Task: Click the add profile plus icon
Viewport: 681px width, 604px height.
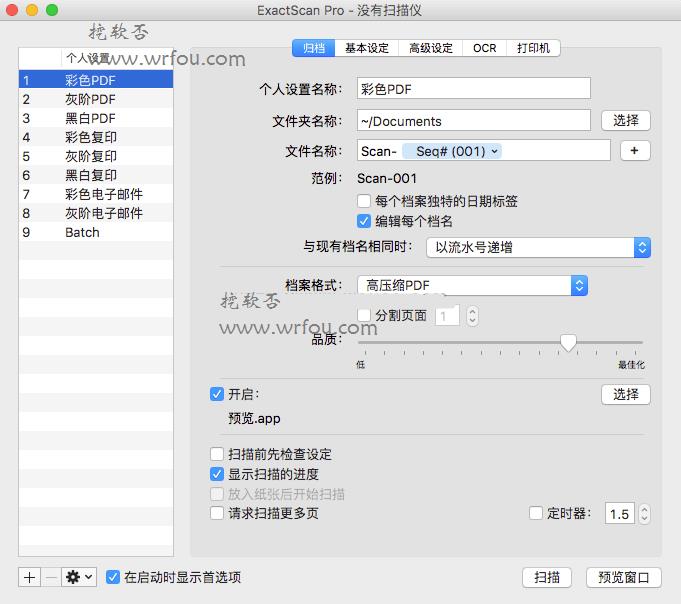Action: 30,577
